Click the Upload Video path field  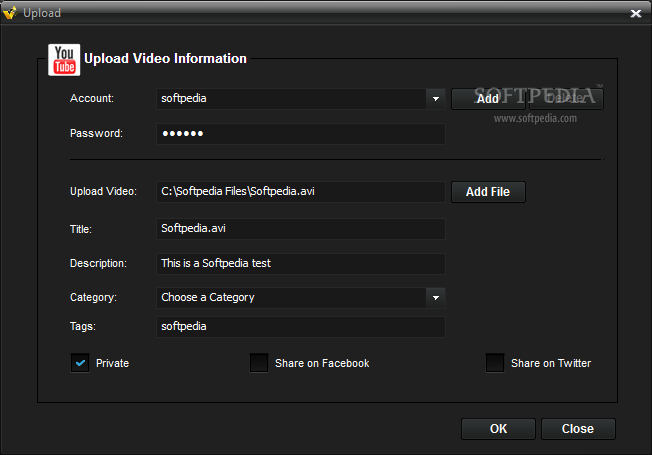tap(301, 192)
